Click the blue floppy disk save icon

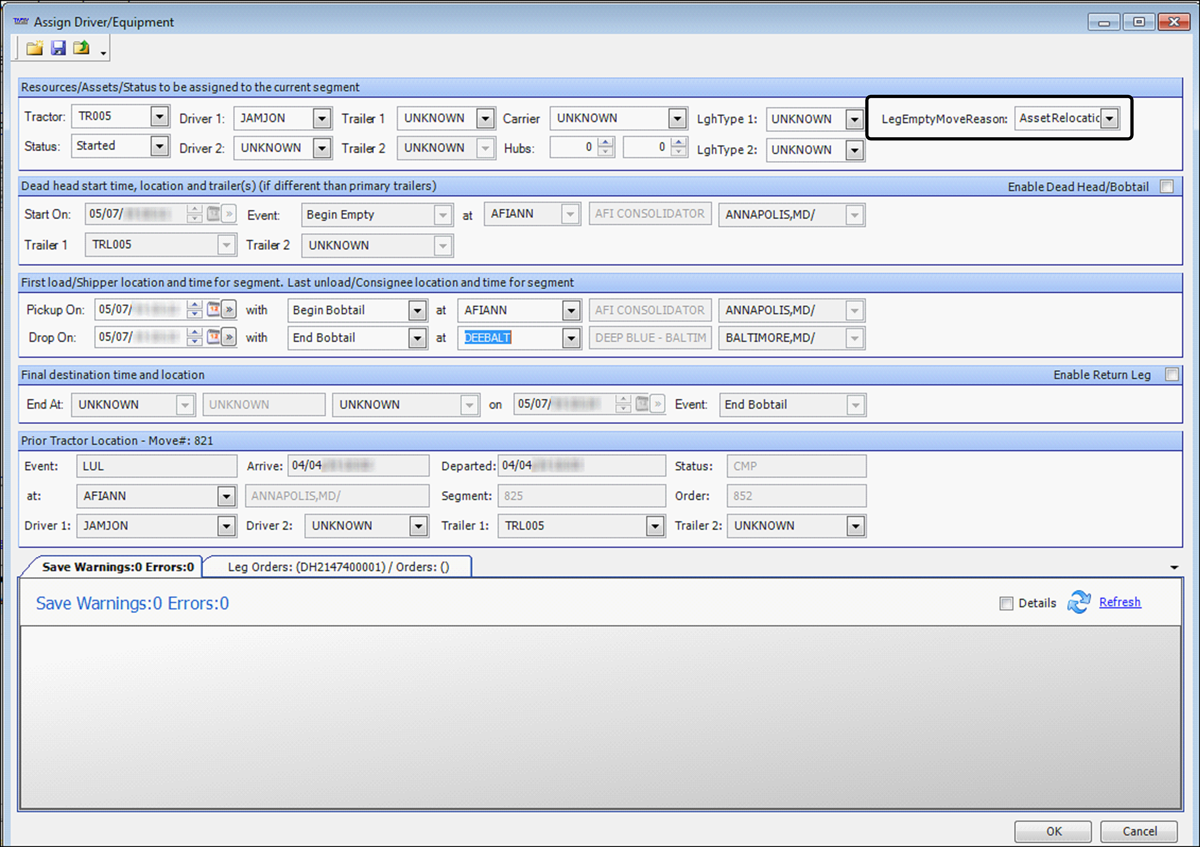coord(58,48)
